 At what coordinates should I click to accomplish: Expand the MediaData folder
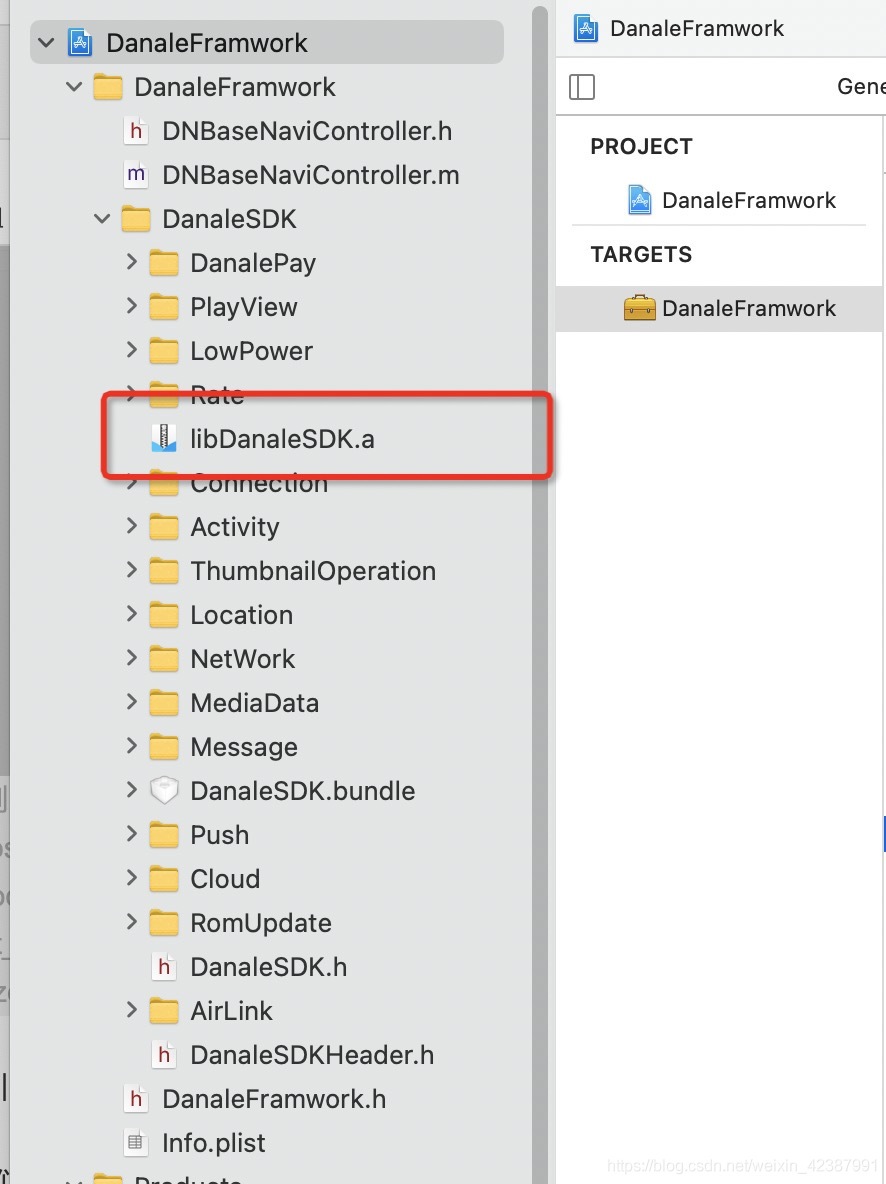tap(131, 701)
